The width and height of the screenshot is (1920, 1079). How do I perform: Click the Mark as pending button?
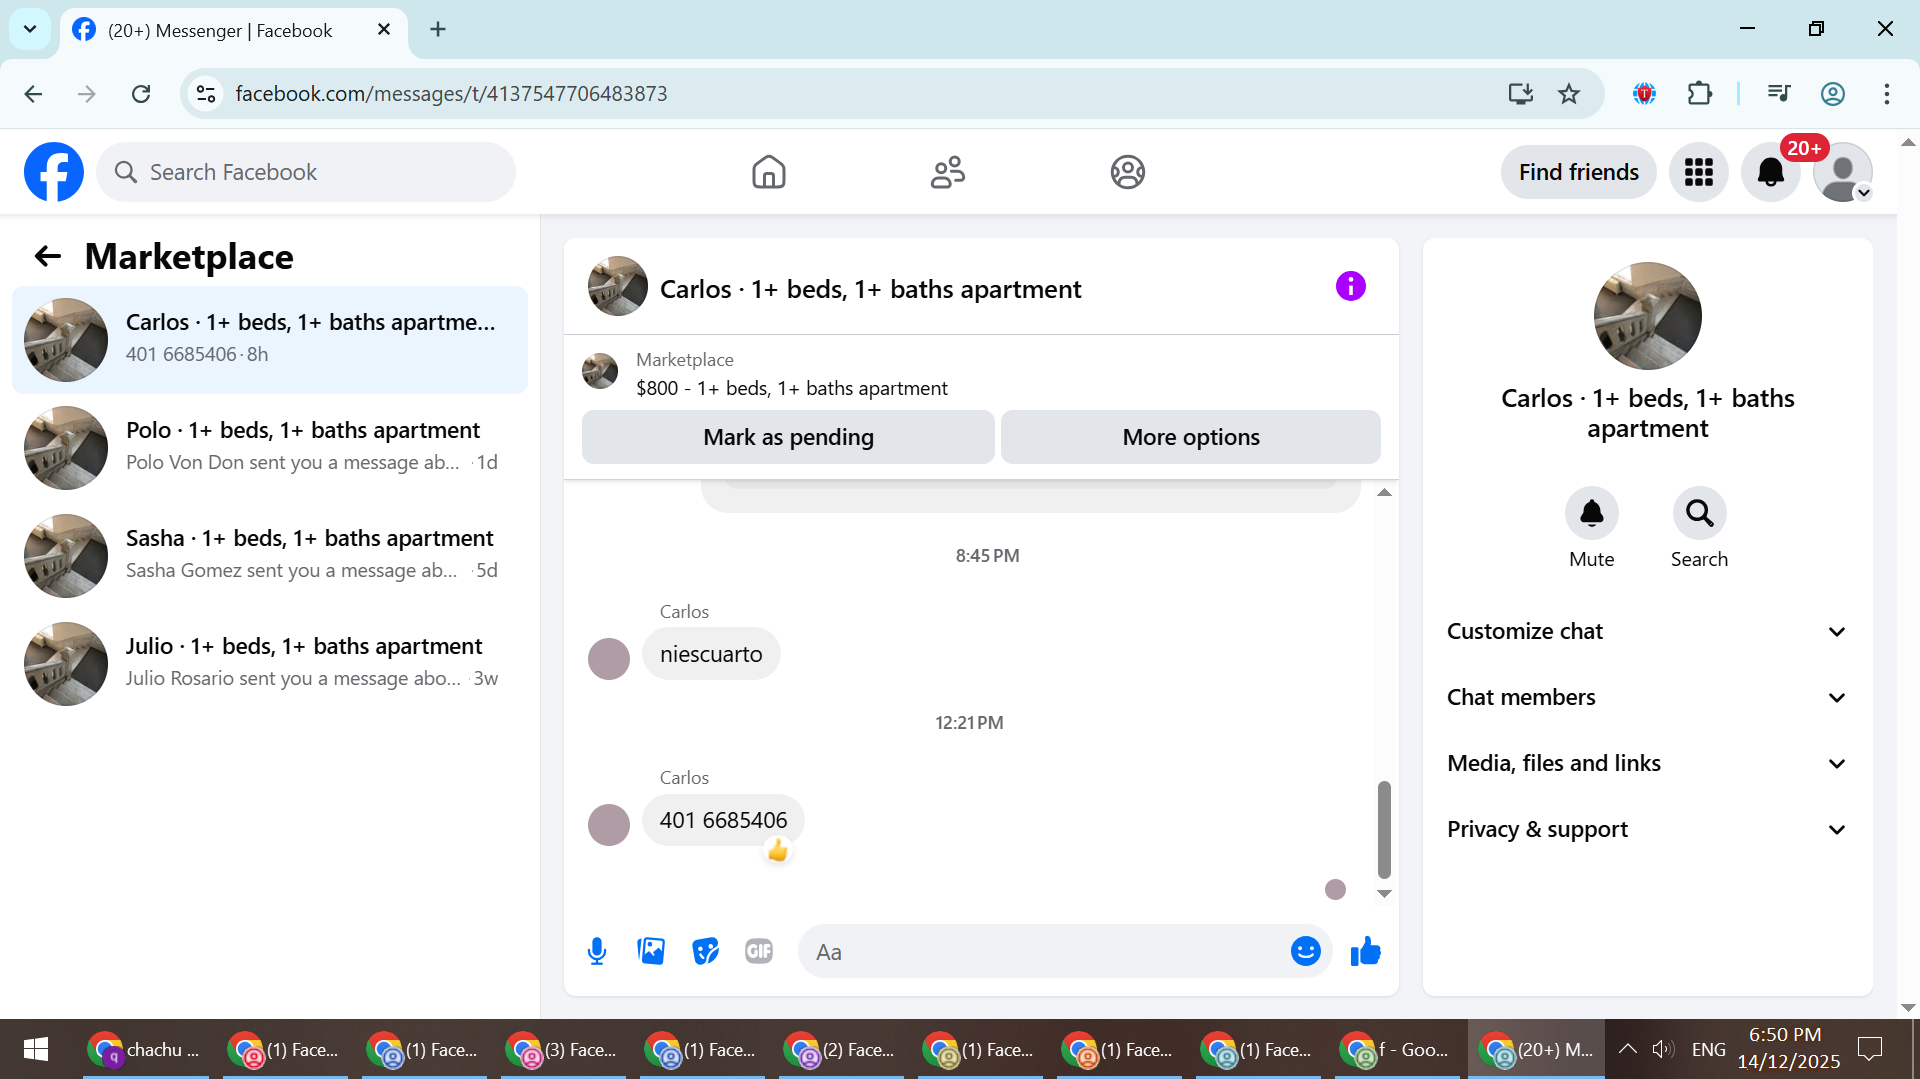click(x=788, y=437)
